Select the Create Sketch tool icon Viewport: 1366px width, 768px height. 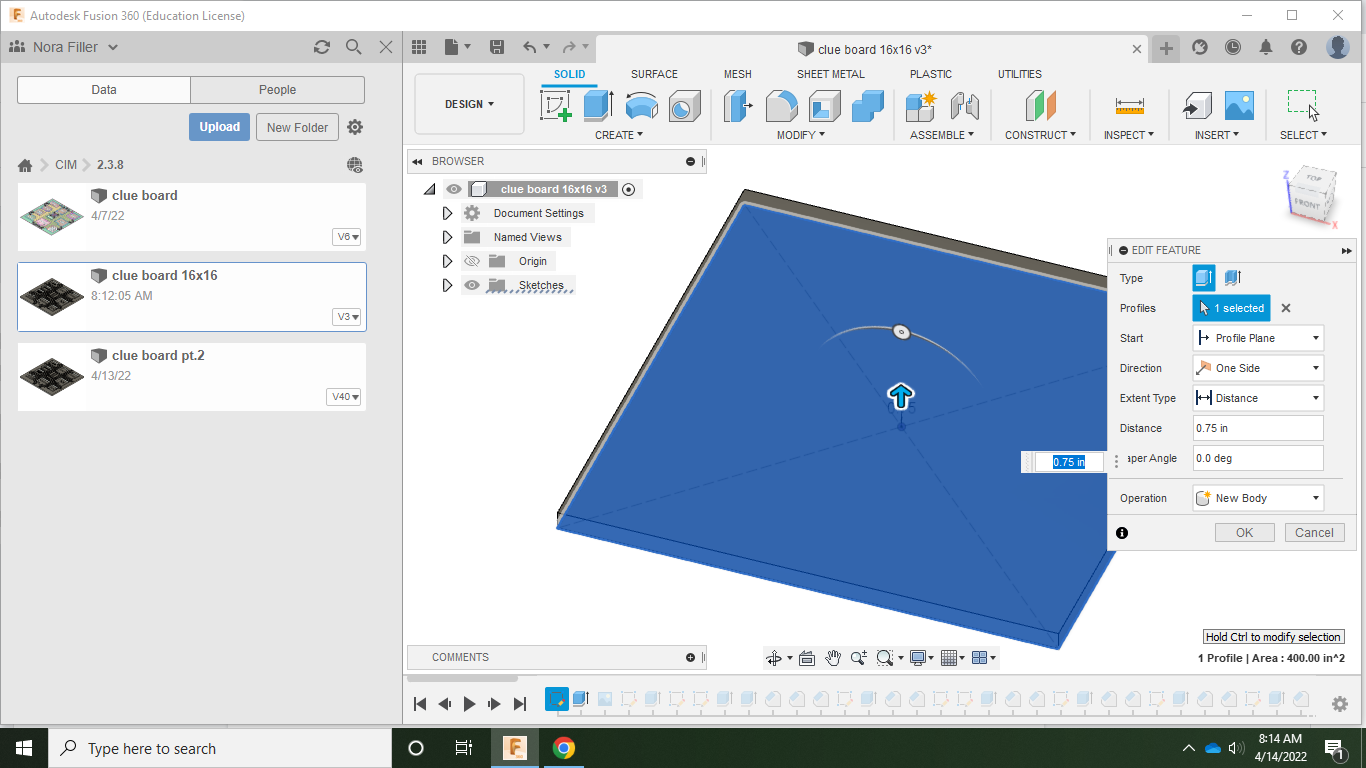[555, 106]
